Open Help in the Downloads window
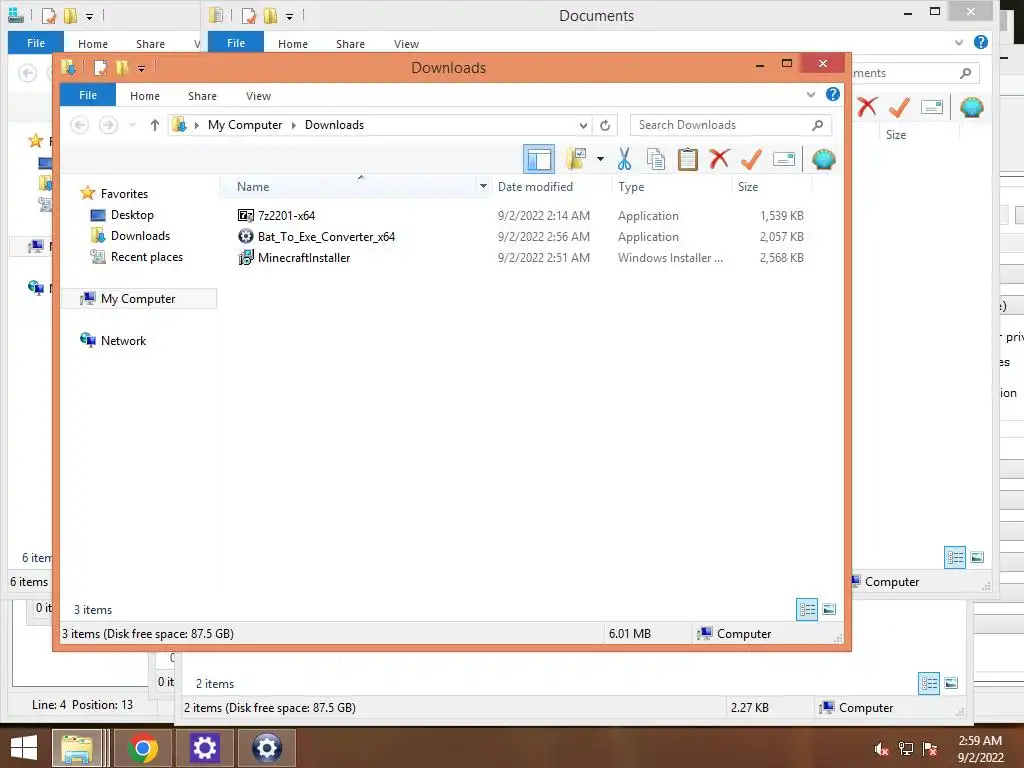This screenshot has width=1024, height=768. coord(833,94)
